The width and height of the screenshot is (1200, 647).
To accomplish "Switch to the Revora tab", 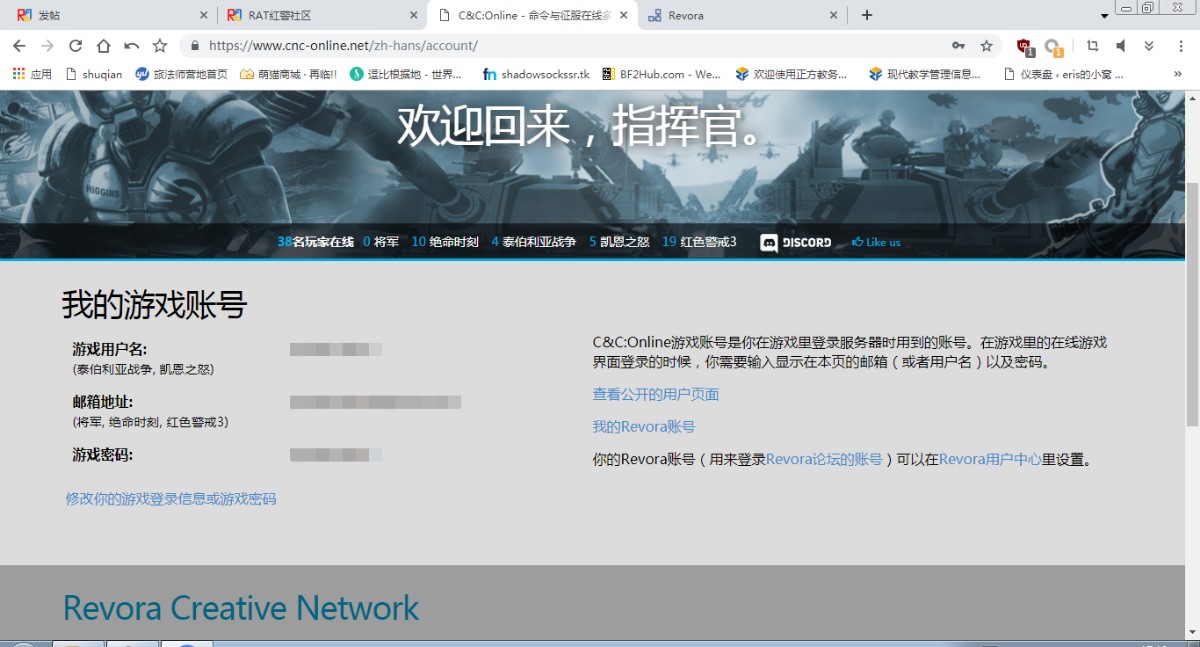I will coord(741,15).
